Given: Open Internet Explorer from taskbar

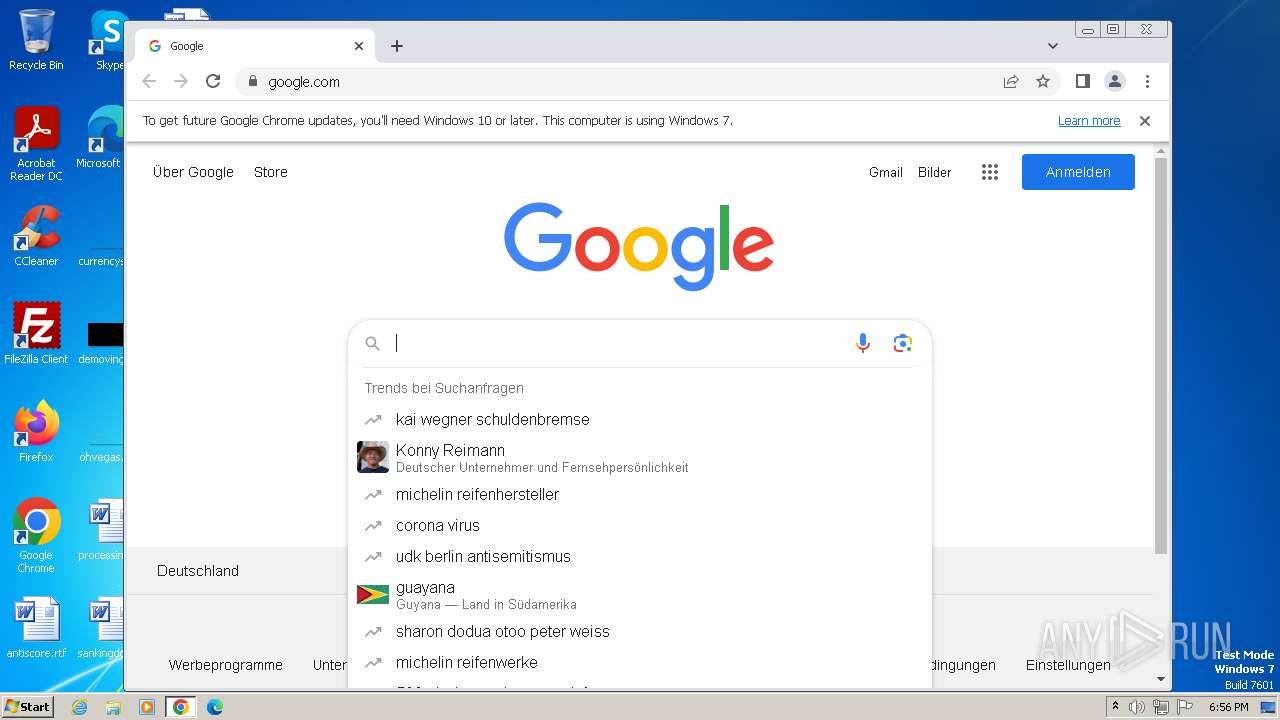Looking at the screenshot, I should (79, 707).
